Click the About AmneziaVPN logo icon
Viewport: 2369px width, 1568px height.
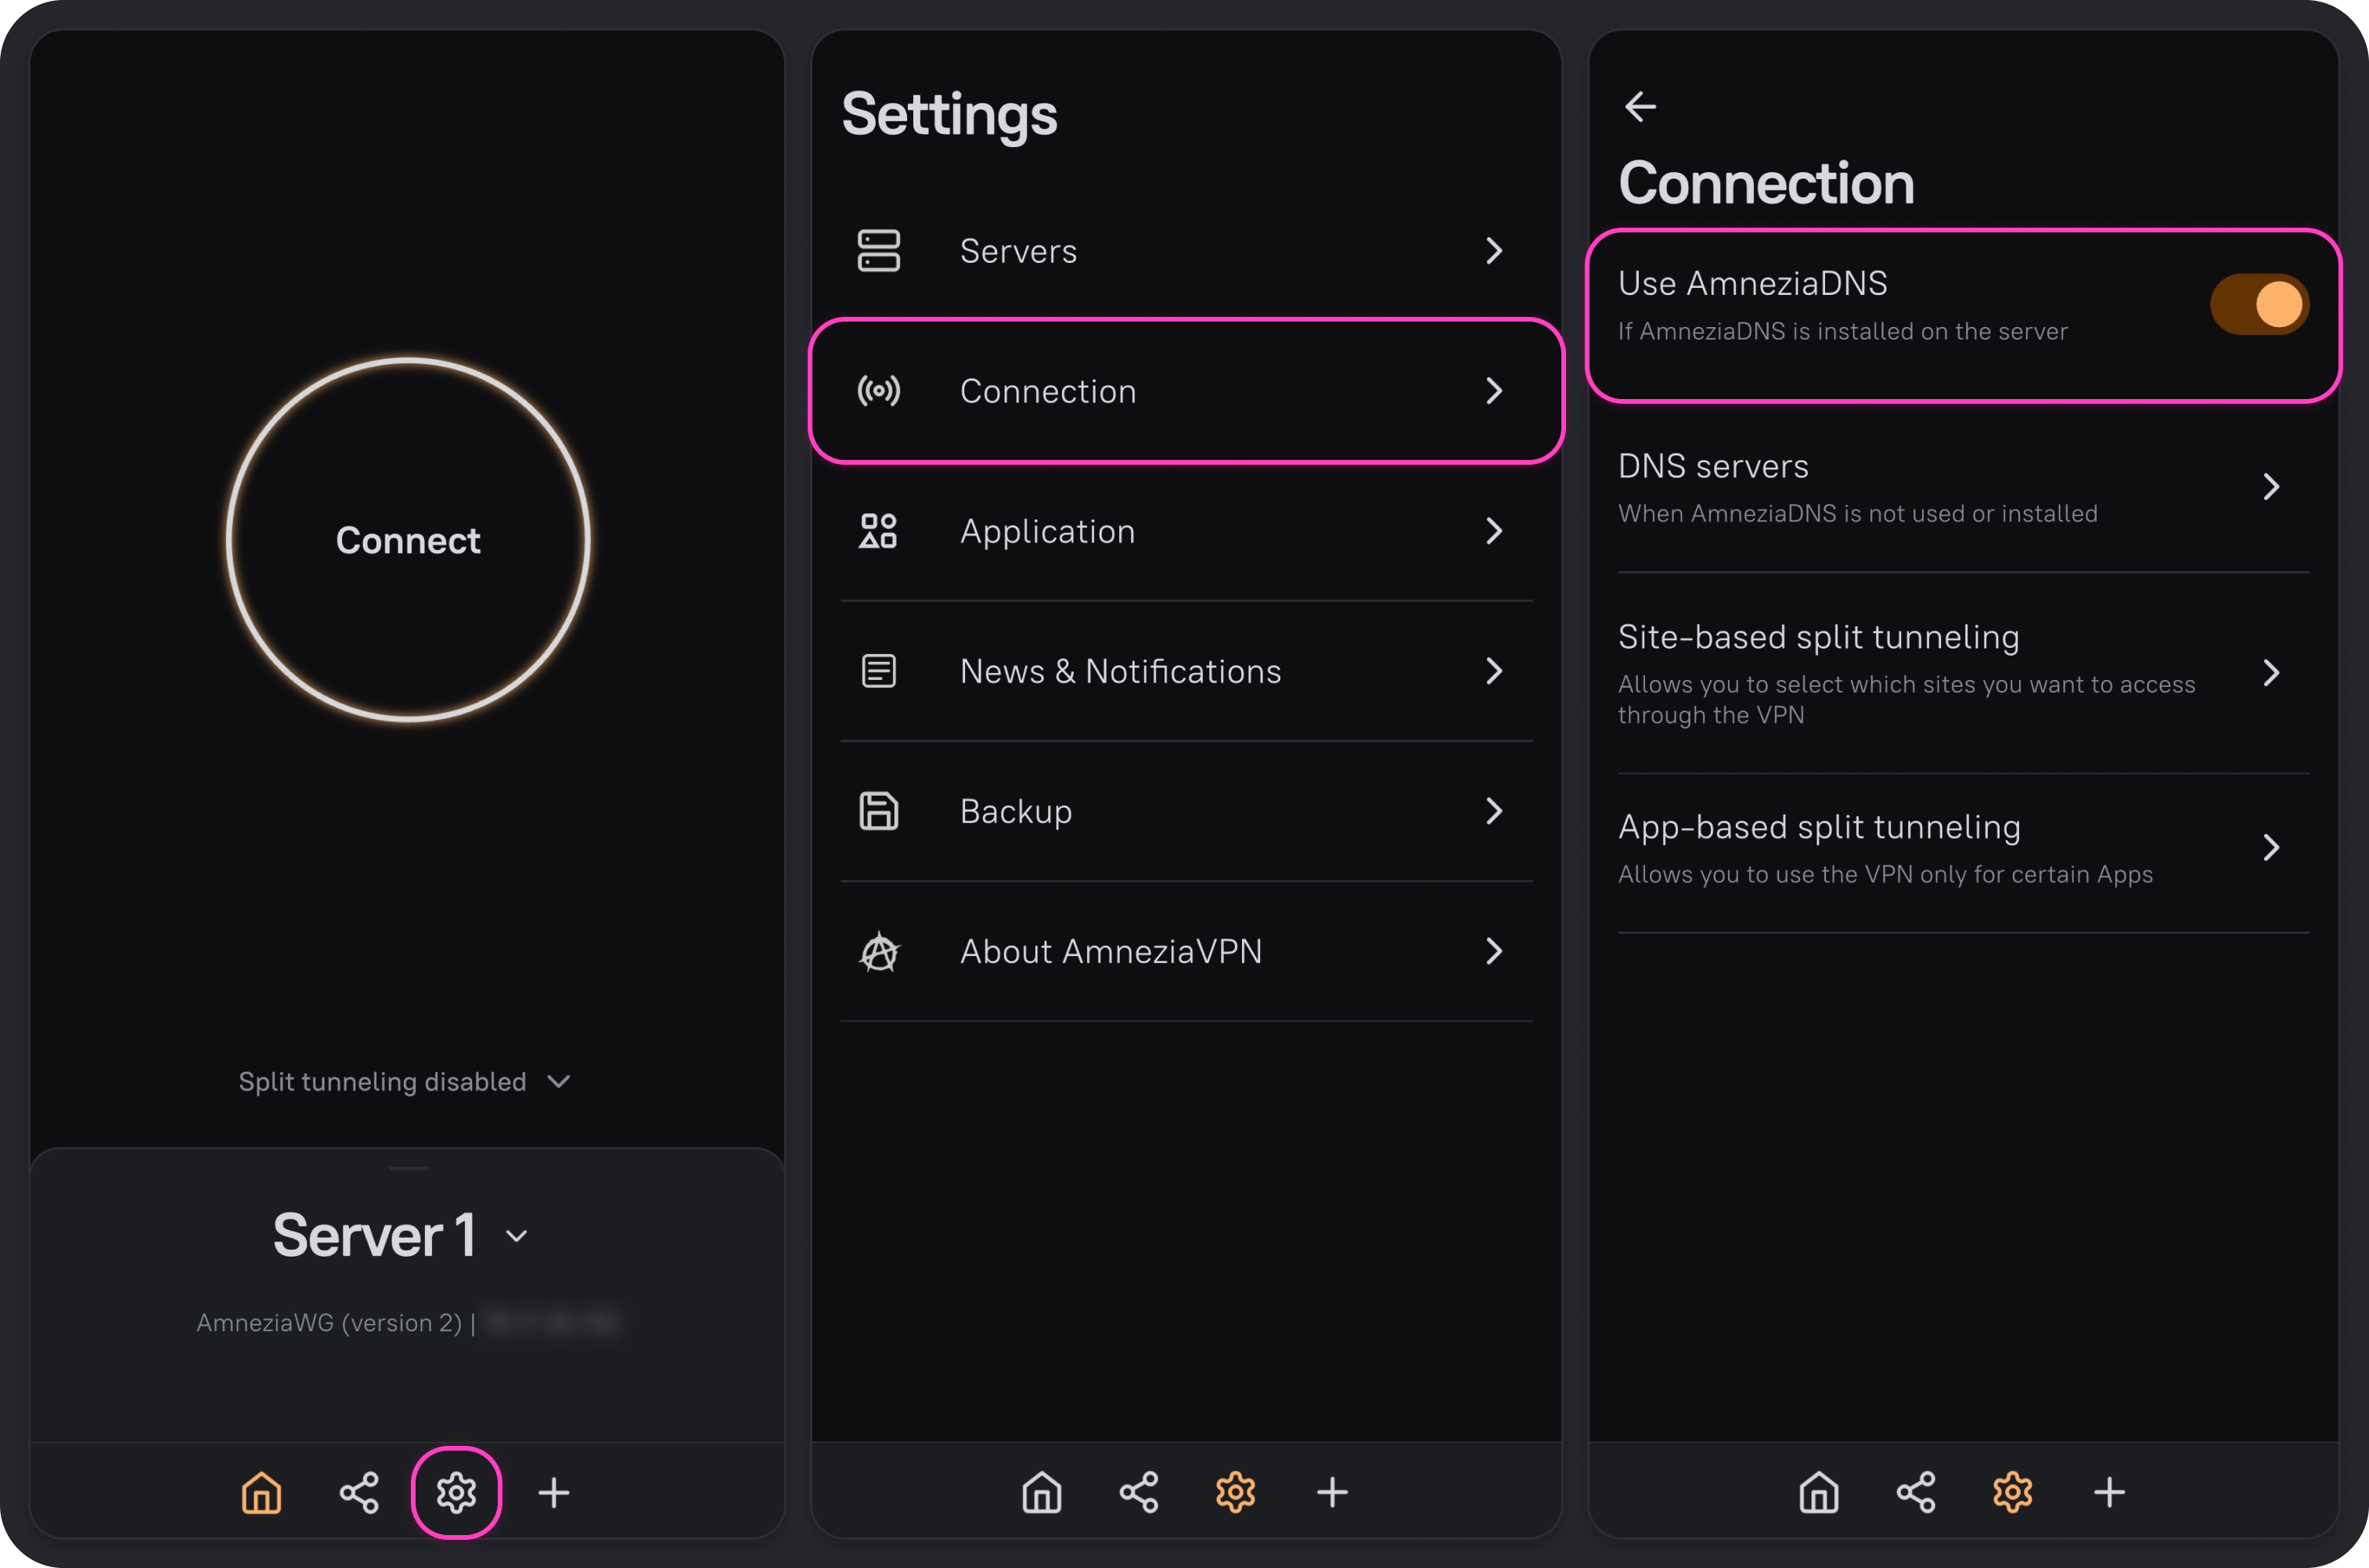point(879,951)
